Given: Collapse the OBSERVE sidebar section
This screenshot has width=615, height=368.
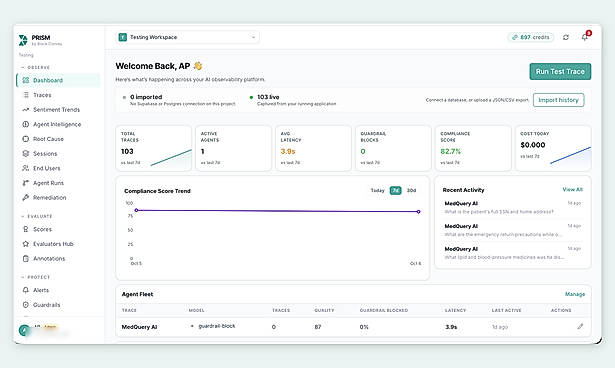Looking at the screenshot, I should coord(36,67).
